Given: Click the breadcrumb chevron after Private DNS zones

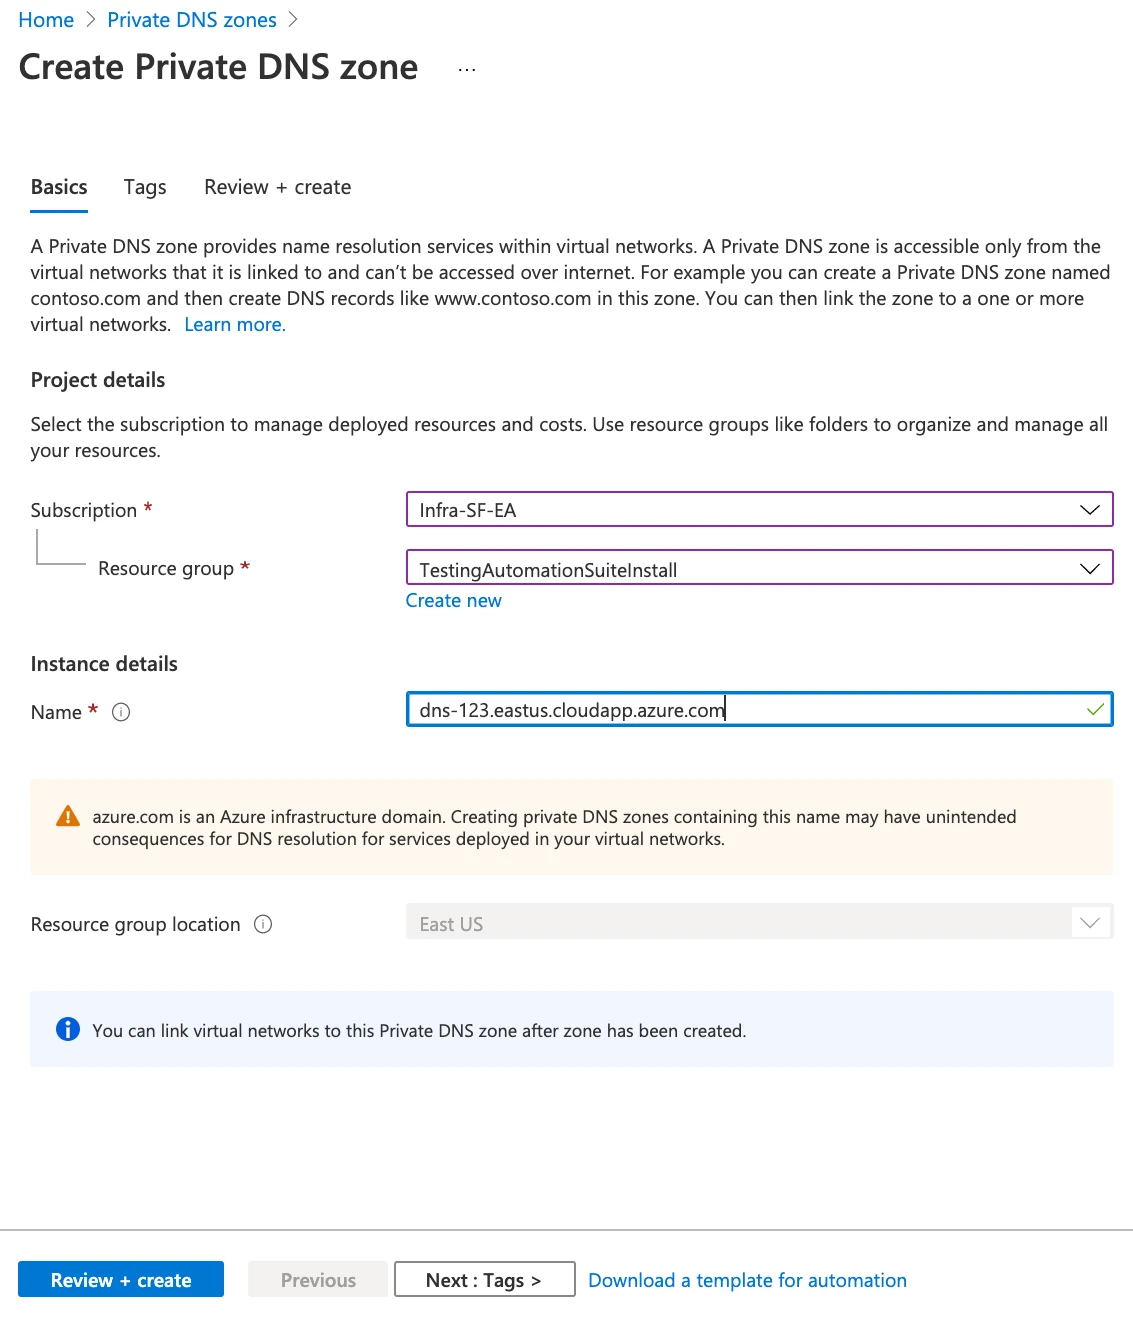Looking at the screenshot, I should [293, 20].
